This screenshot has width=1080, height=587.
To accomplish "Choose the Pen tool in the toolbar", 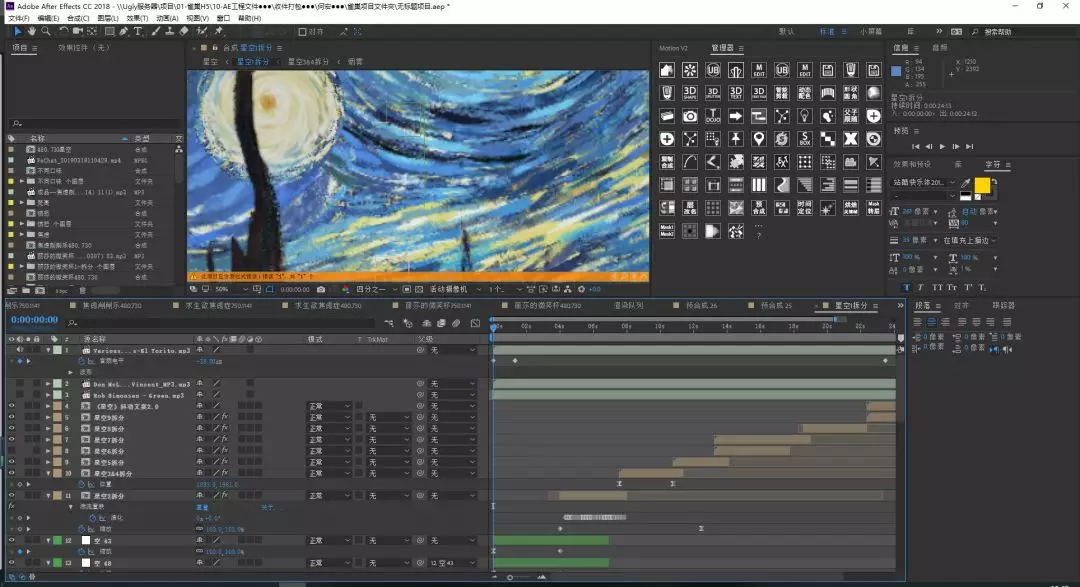I will (124, 32).
